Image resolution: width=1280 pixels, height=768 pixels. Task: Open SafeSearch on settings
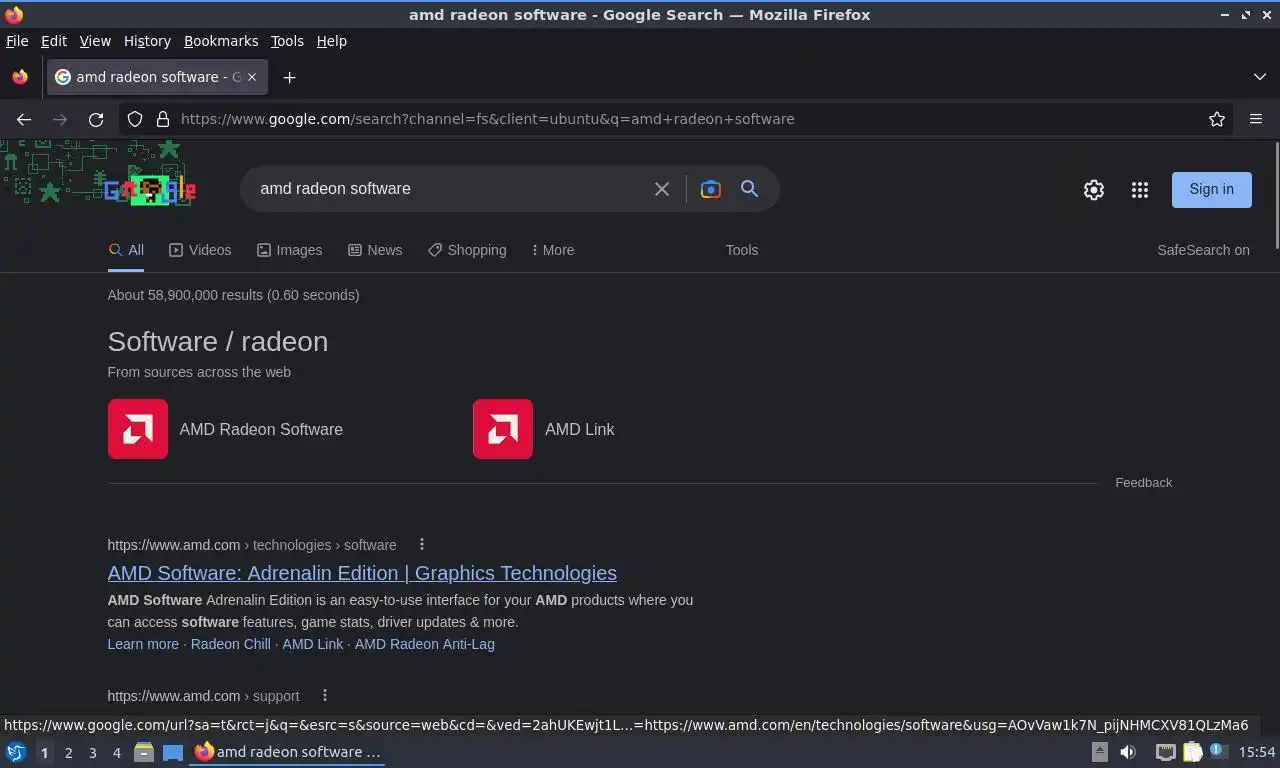pyautogui.click(x=1203, y=250)
